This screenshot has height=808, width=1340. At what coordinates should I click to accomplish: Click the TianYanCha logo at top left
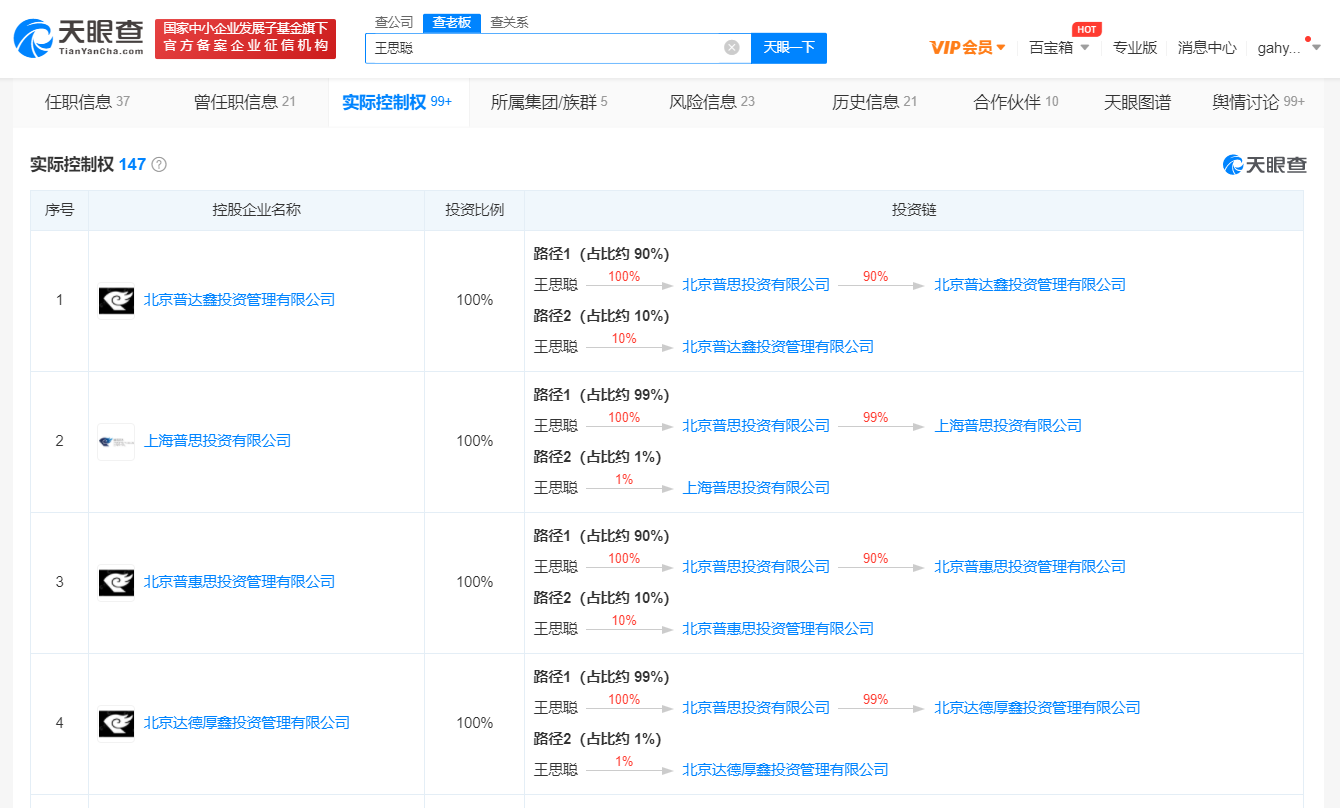[78, 38]
